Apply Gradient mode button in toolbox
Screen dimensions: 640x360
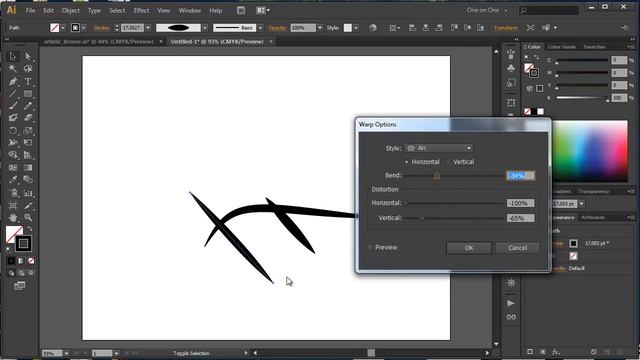[x=21, y=260]
